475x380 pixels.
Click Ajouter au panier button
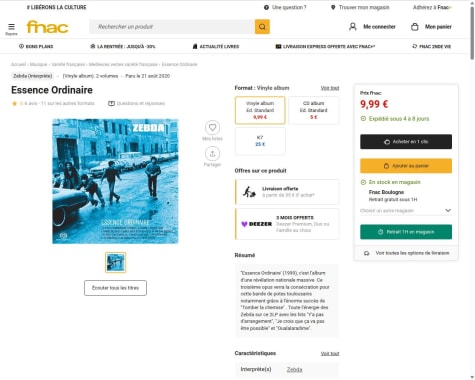pyautogui.click(x=406, y=166)
